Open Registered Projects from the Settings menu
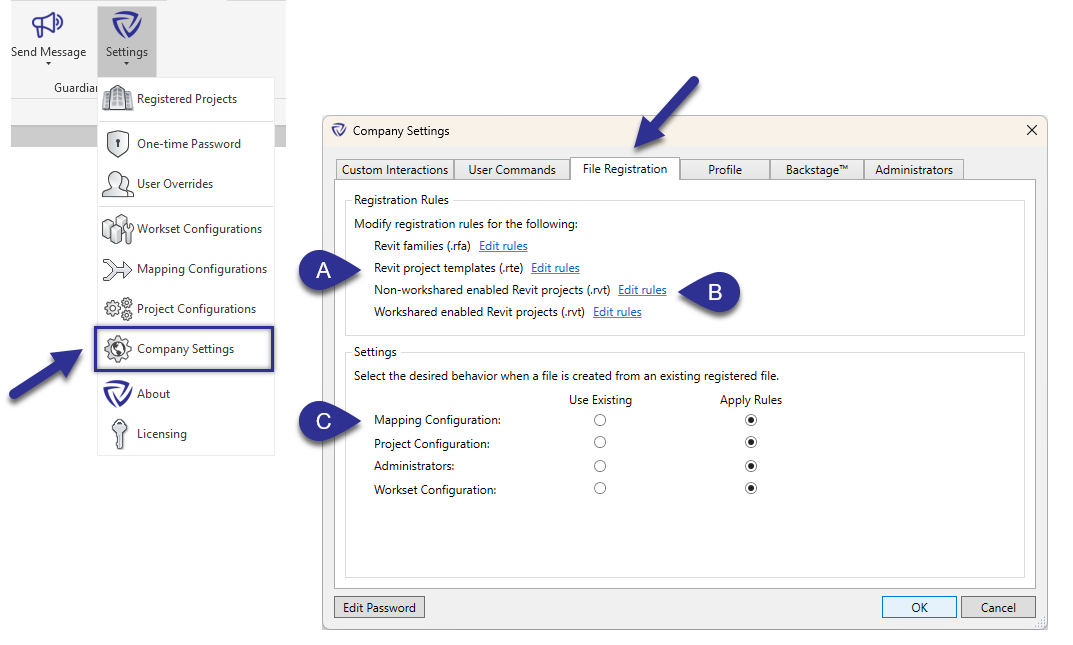1073x645 pixels. [x=118, y=99]
